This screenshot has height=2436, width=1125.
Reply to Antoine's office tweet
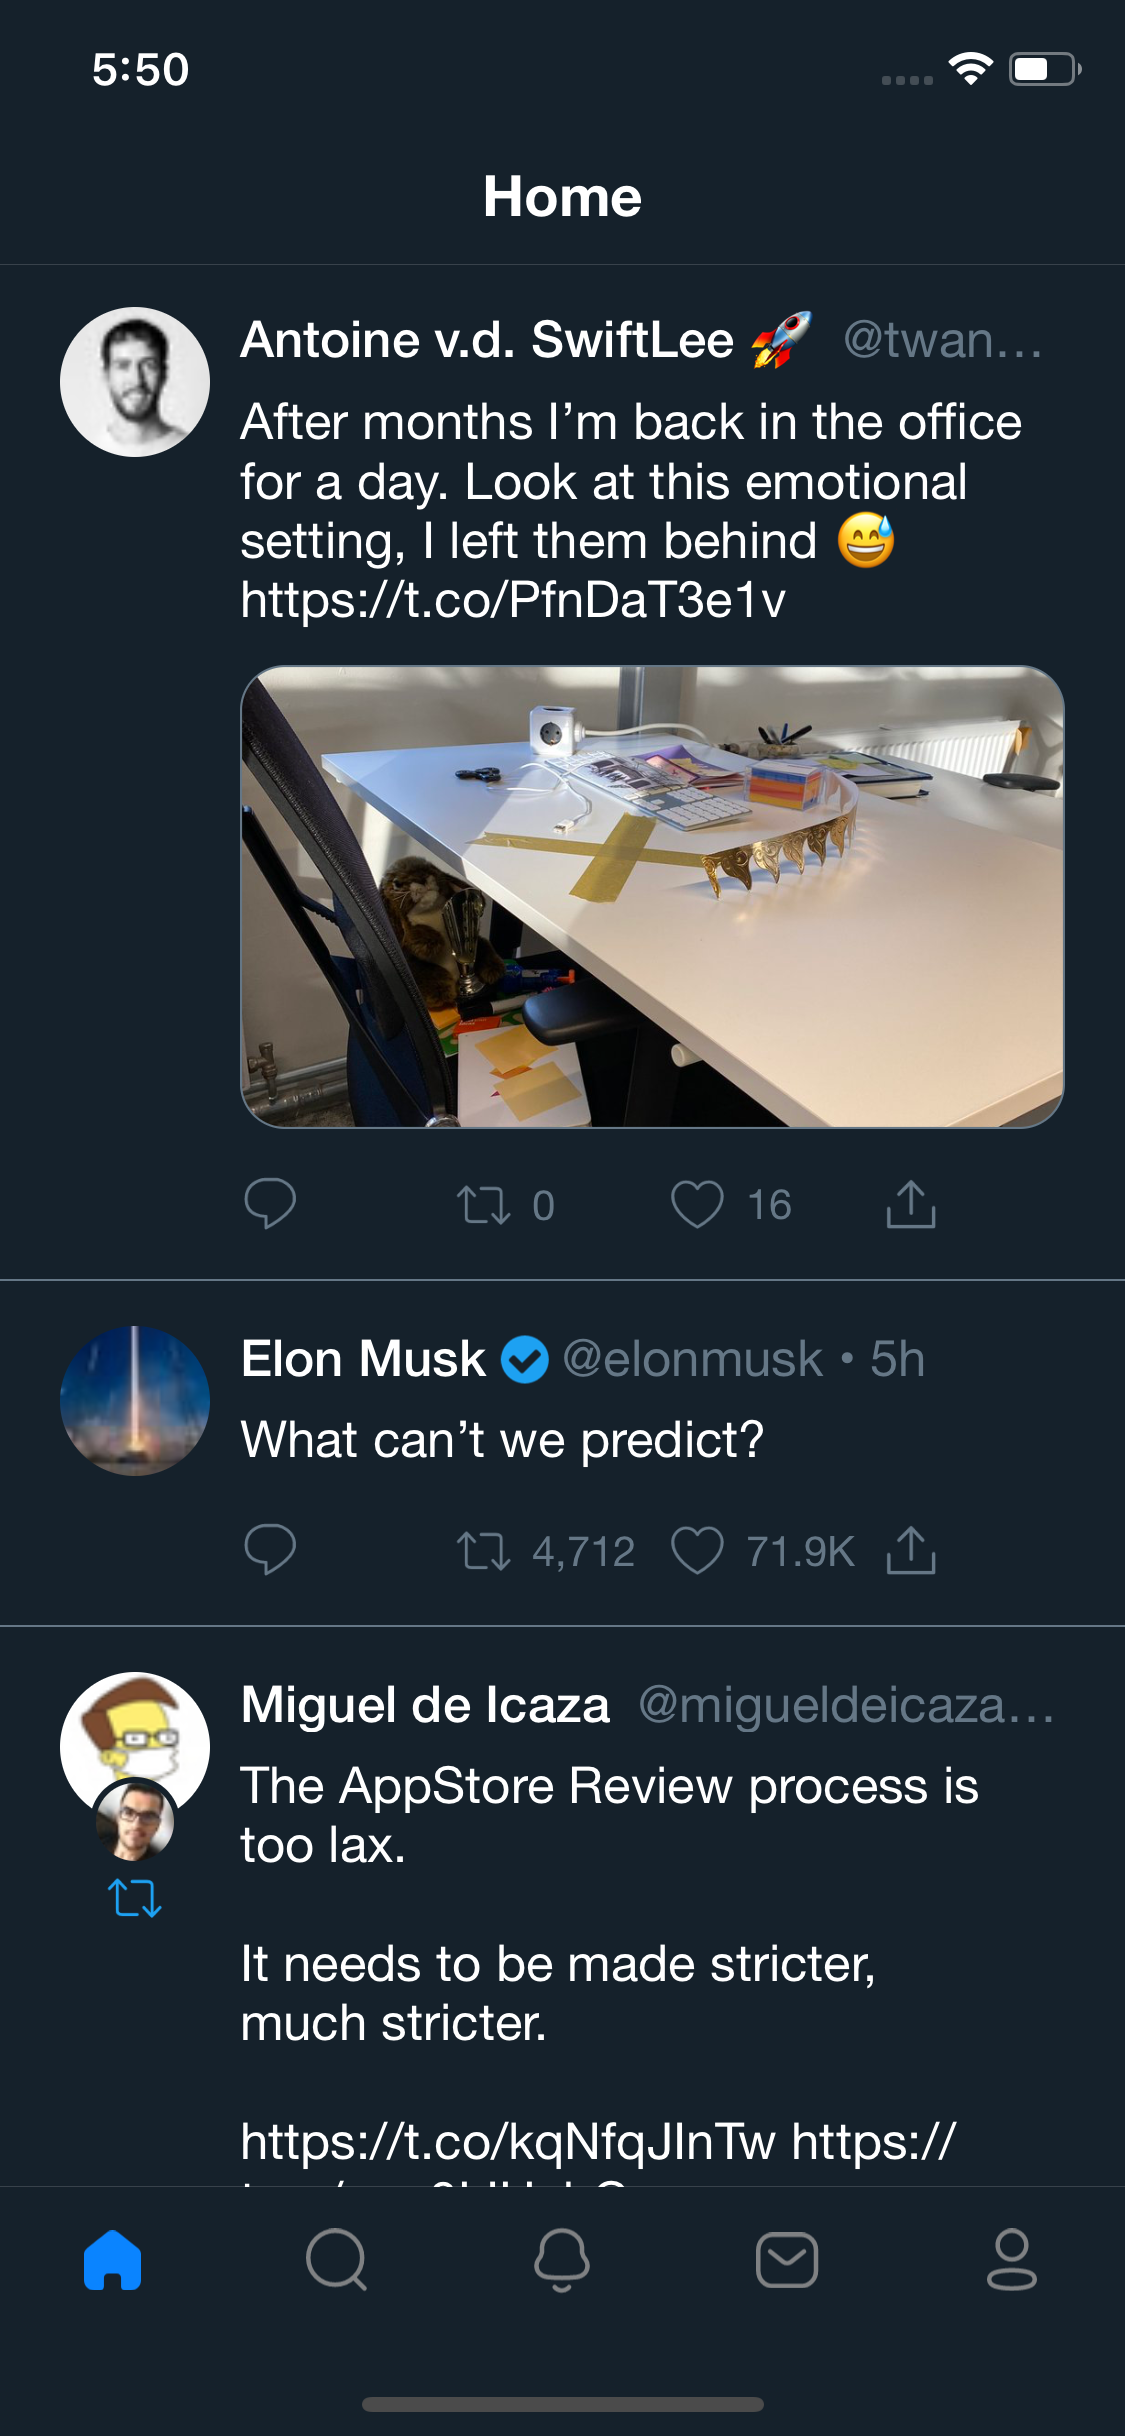pyautogui.click(x=270, y=1203)
